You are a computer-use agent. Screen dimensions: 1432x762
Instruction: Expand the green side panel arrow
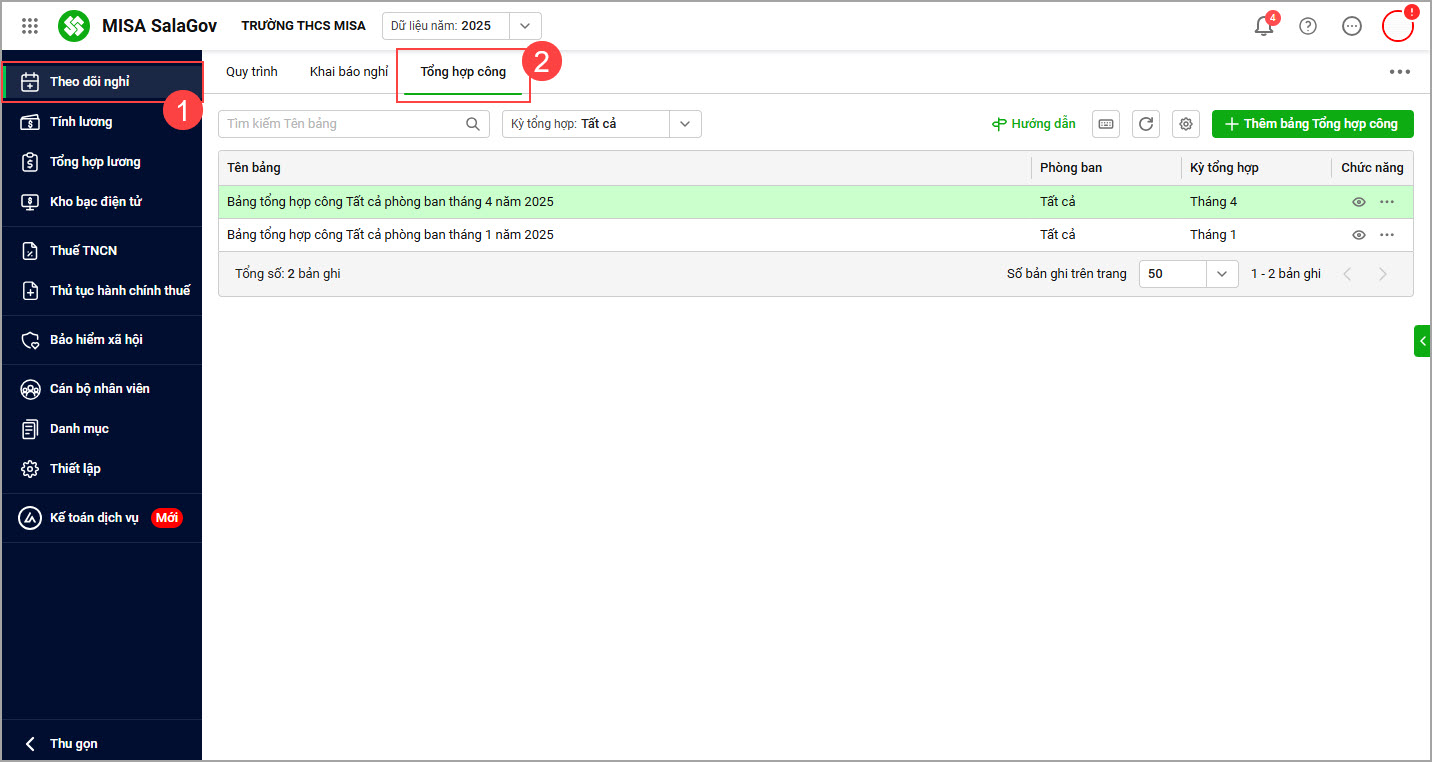pyautogui.click(x=1422, y=341)
